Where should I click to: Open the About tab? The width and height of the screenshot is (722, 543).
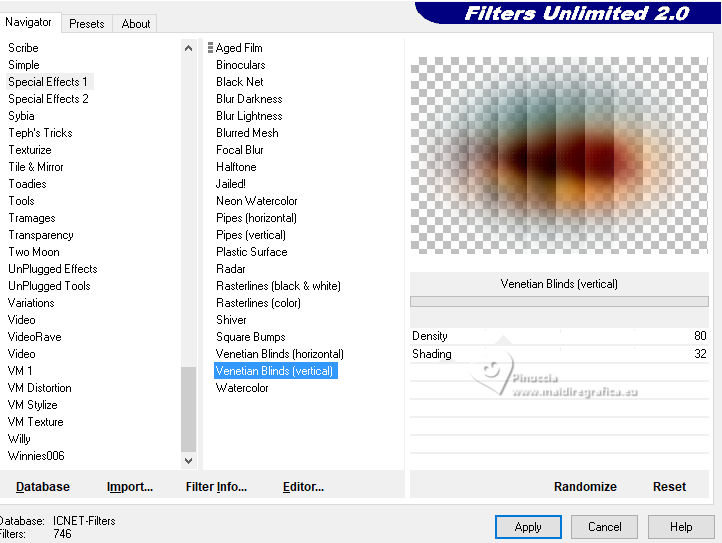135,23
